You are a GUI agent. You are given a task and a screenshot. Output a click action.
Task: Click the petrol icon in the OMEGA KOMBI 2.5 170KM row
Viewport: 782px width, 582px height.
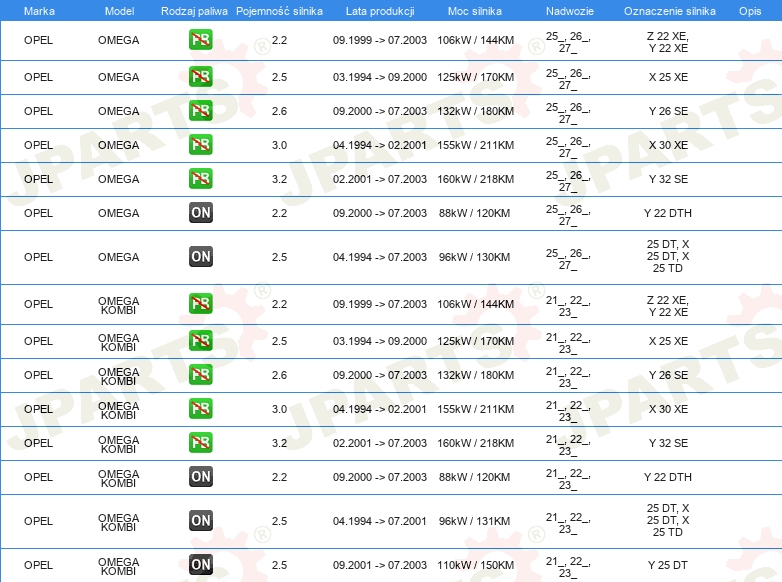point(200,341)
